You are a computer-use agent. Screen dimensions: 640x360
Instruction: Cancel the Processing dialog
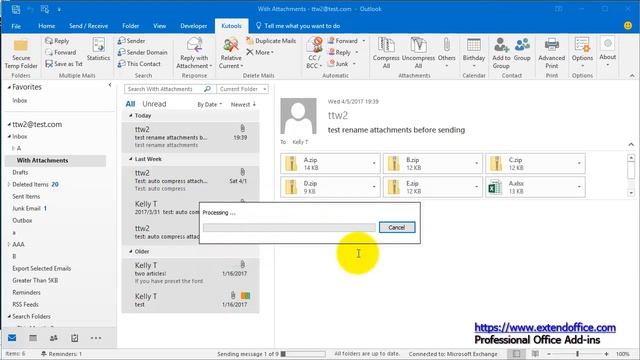pos(397,227)
